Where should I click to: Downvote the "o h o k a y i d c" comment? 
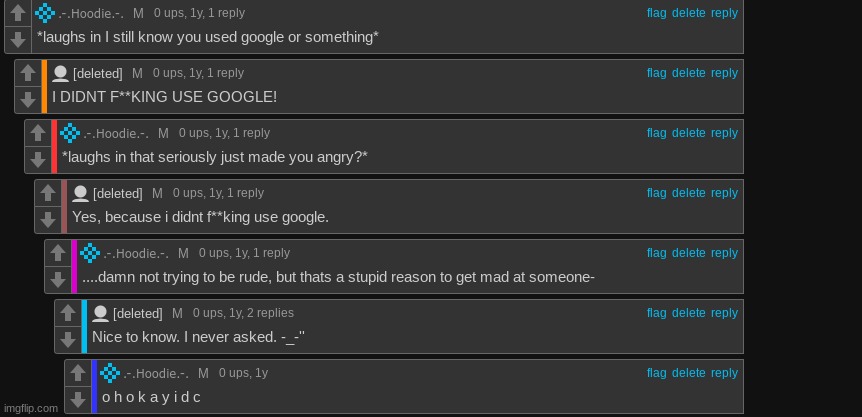click(x=78, y=399)
